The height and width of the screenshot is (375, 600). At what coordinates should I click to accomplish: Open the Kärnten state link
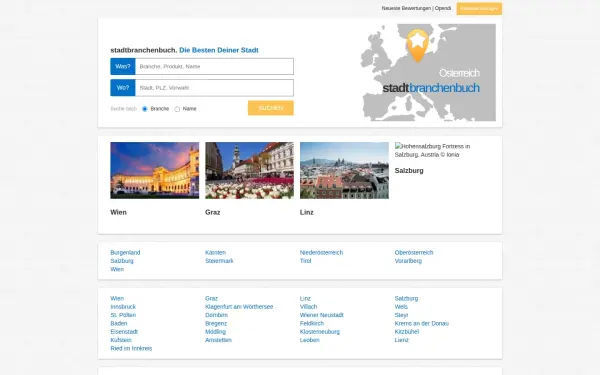[x=215, y=253]
